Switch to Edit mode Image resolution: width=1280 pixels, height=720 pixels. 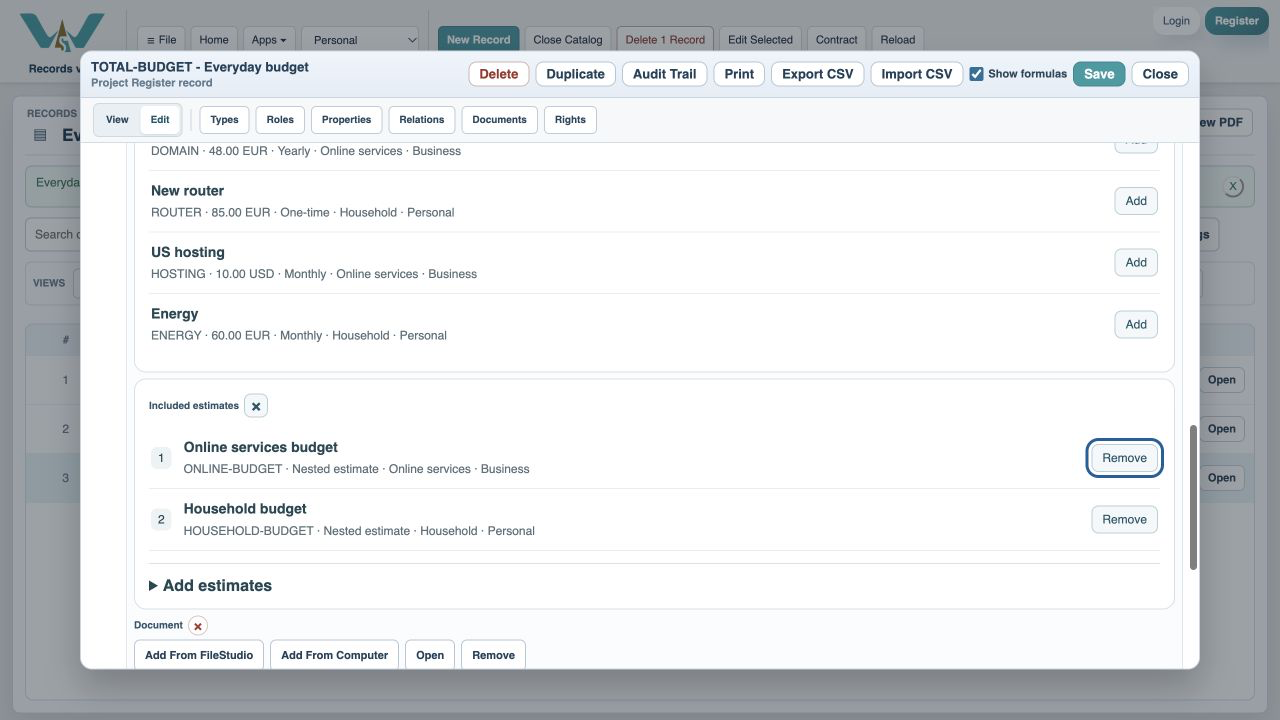click(160, 120)
